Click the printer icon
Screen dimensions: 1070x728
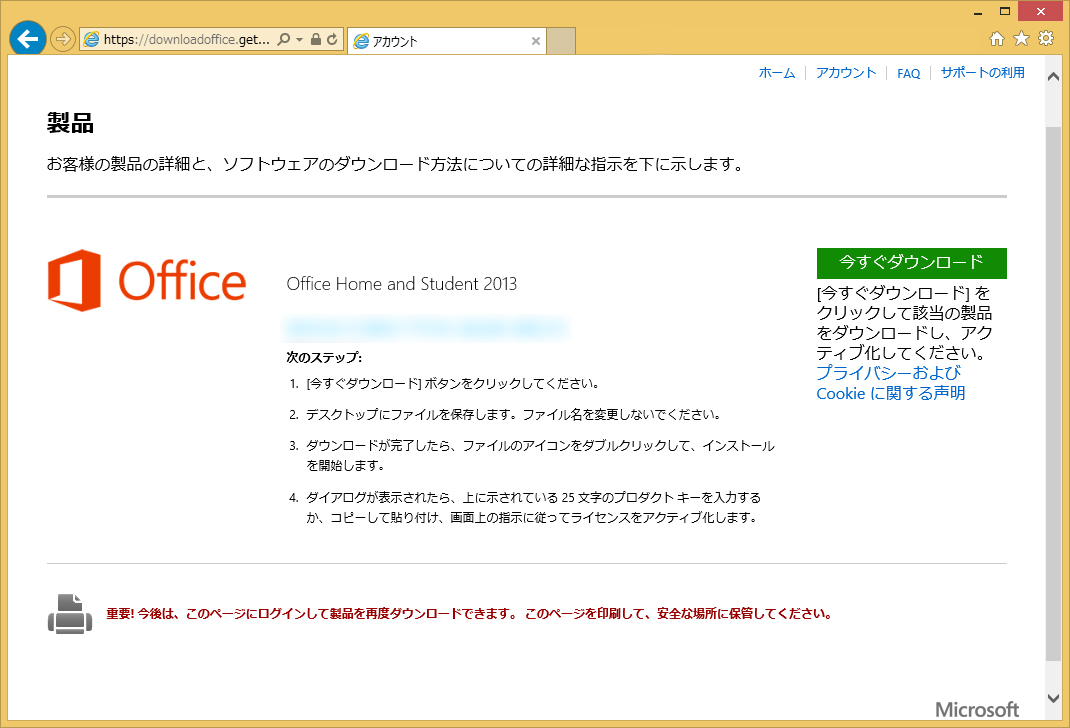pos(70,614)
